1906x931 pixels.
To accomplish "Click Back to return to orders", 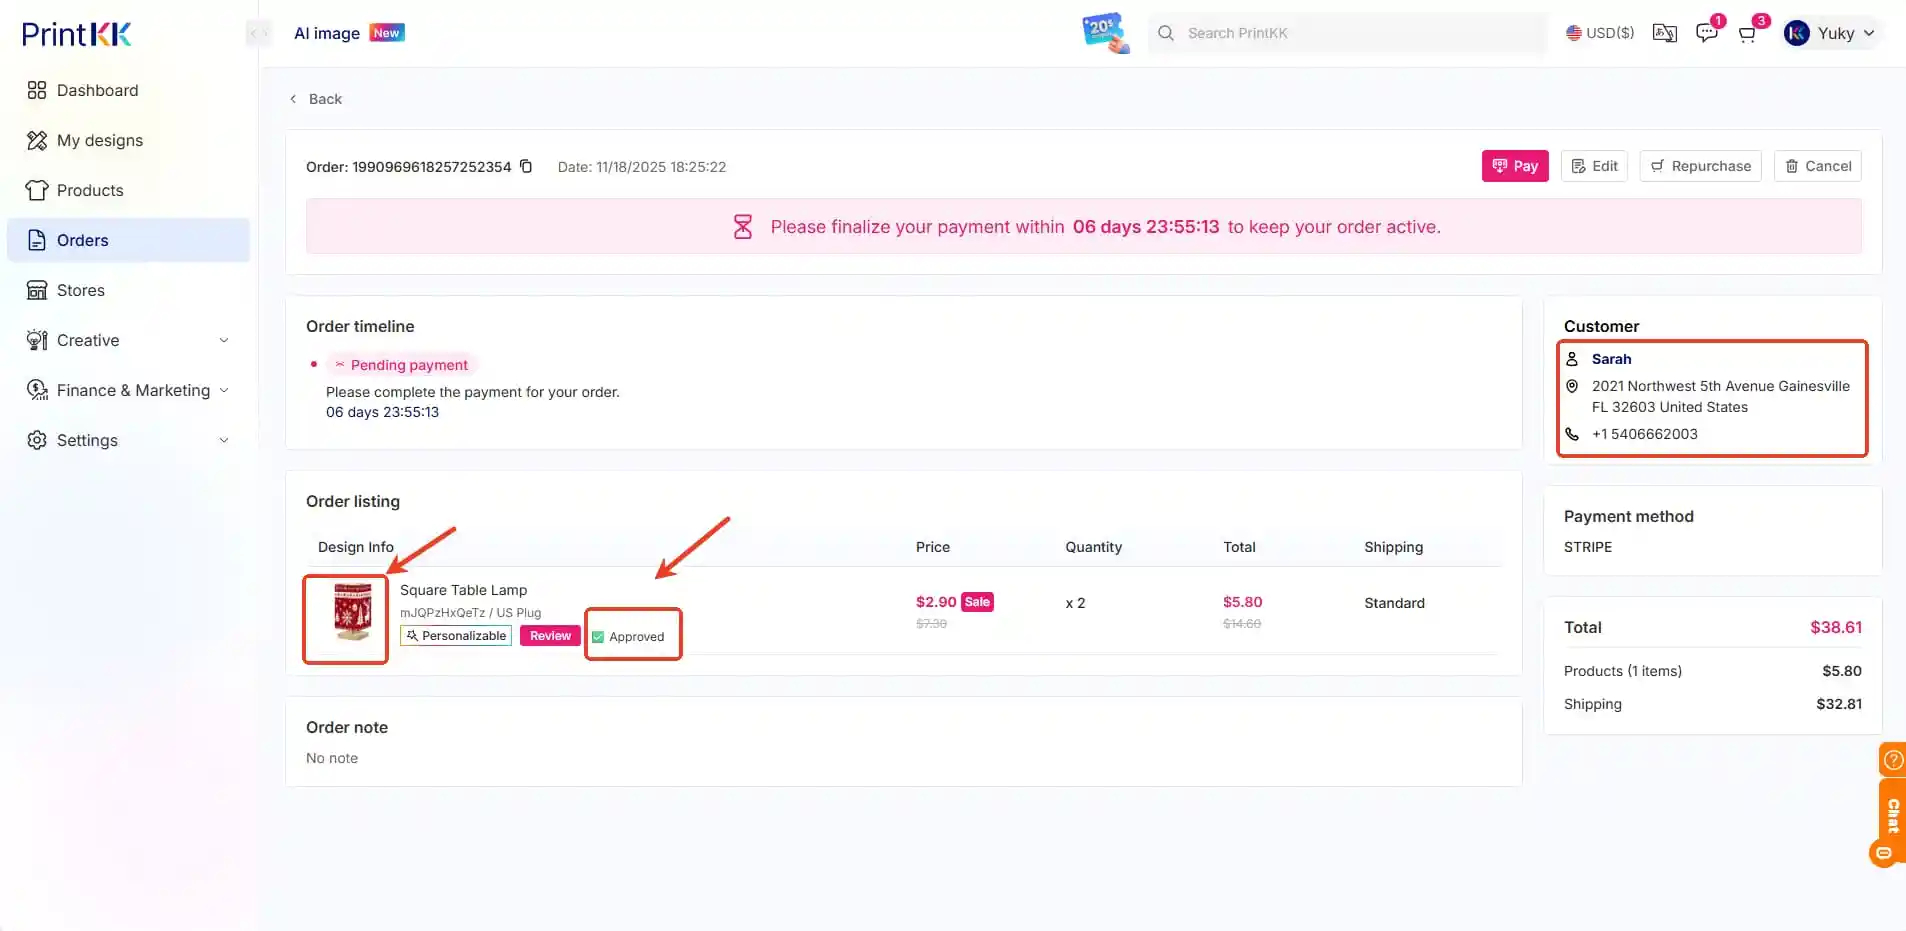I will click(x=316, y=98).
